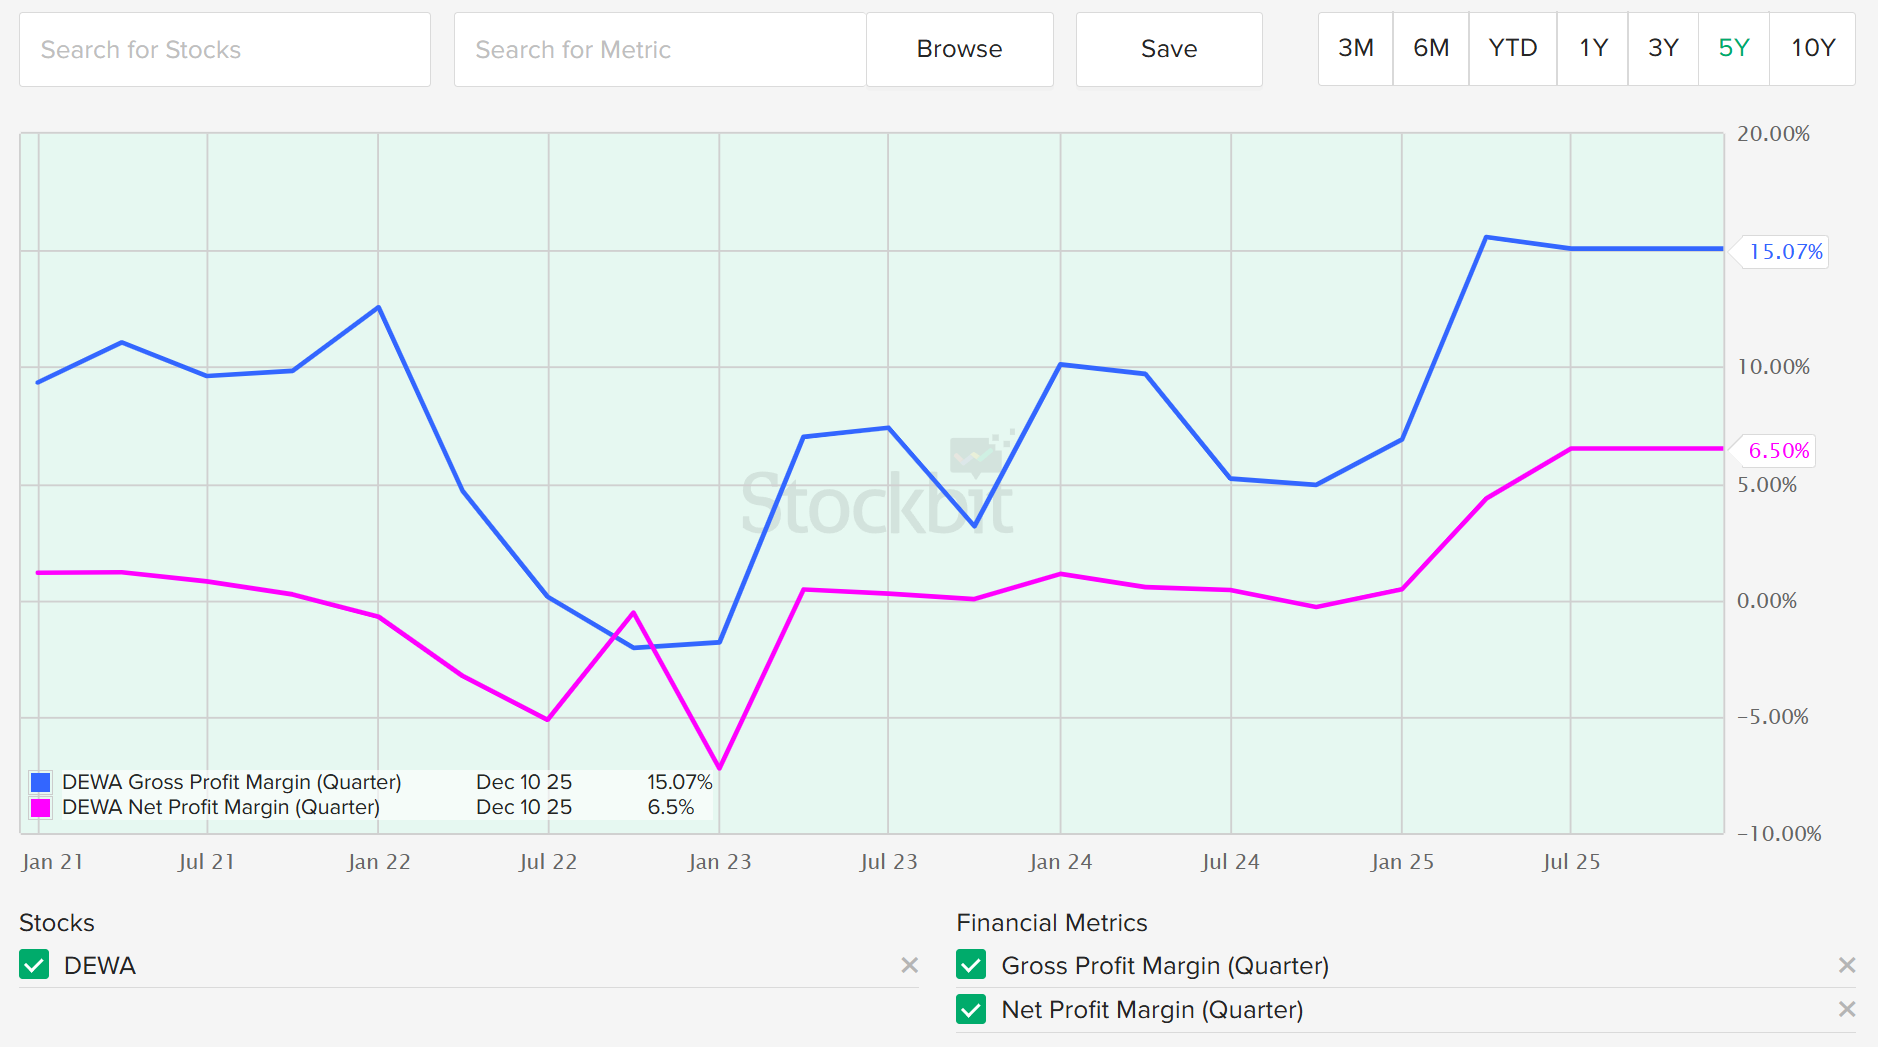Click the legend value 6.5%

(671, 807)
